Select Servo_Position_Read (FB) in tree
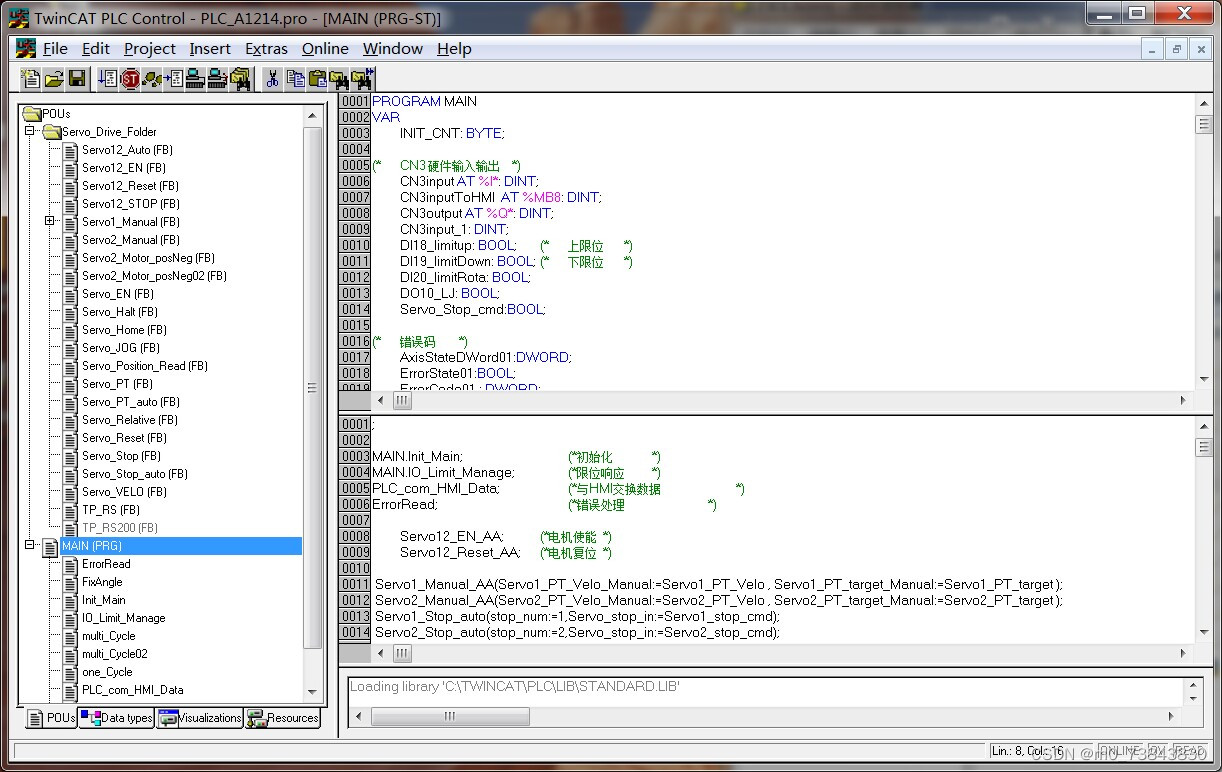 click(145, 366)
